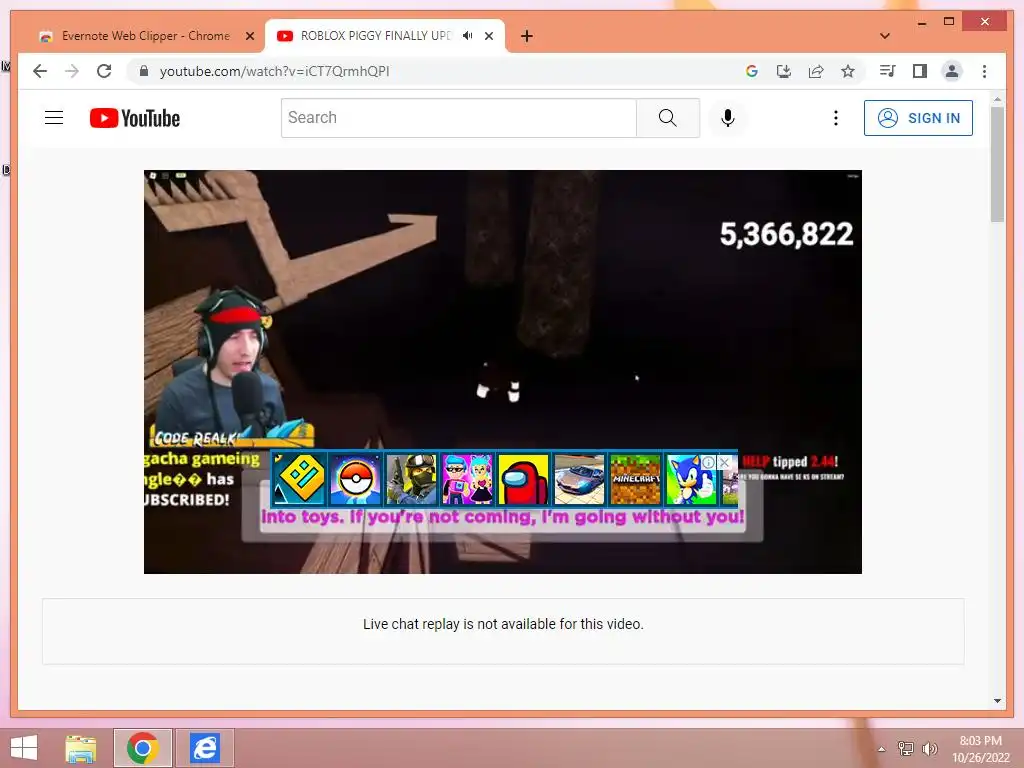Click the Among Us red crewmate ad

(523, 479)
